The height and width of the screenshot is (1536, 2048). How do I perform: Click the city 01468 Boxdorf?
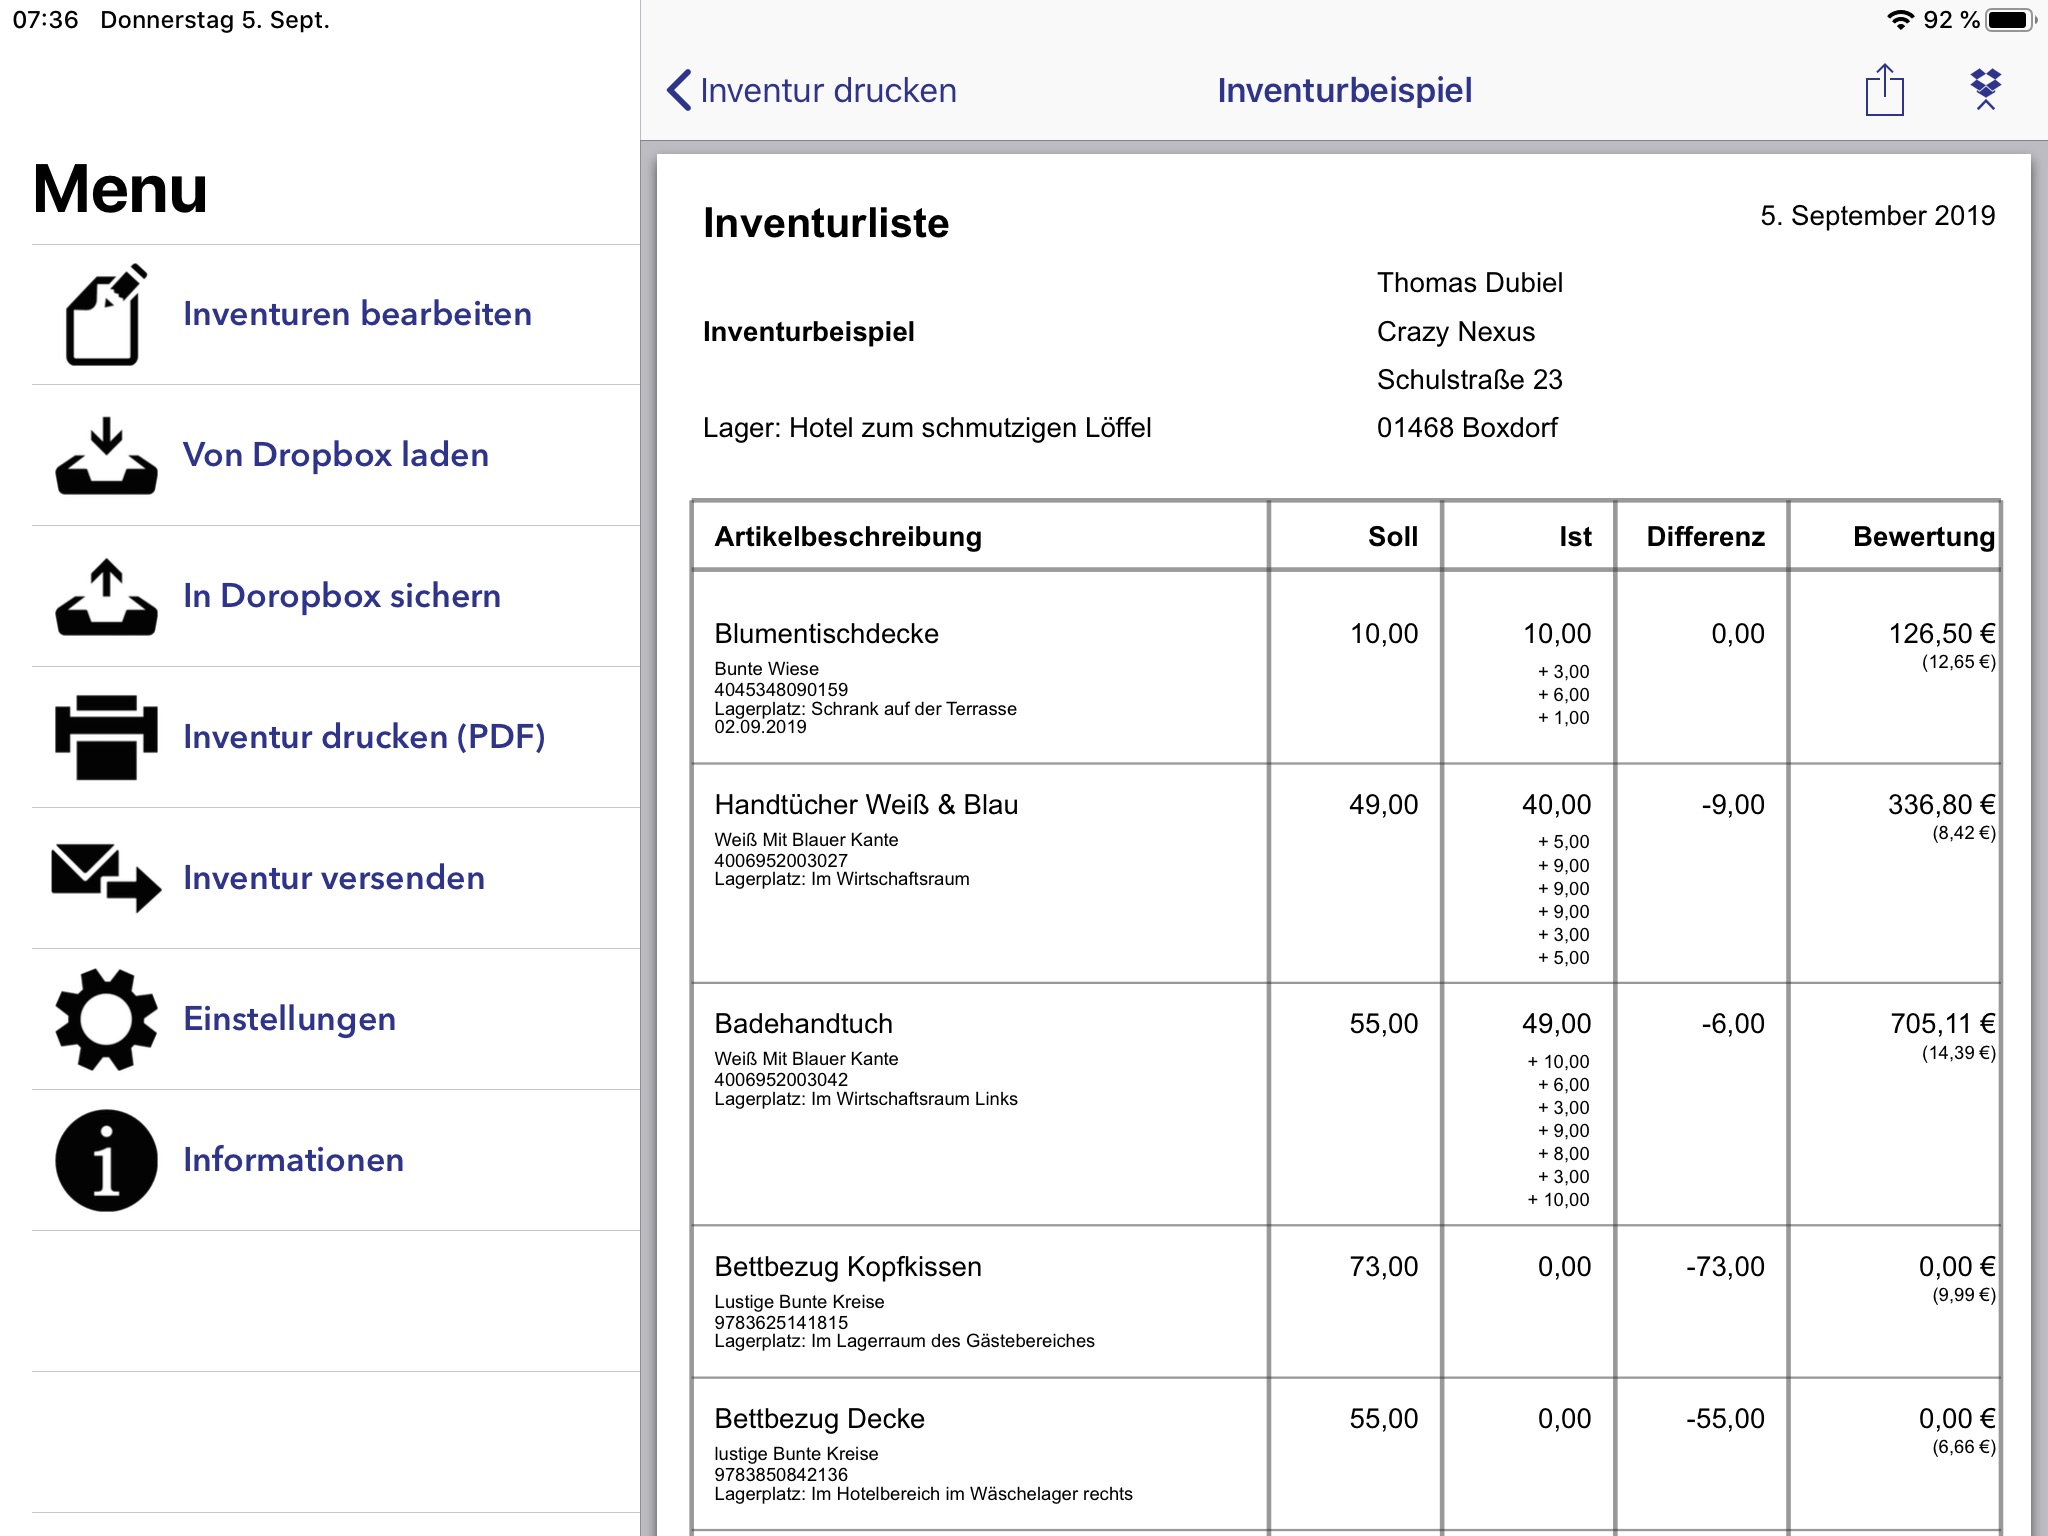(1467, 428)
